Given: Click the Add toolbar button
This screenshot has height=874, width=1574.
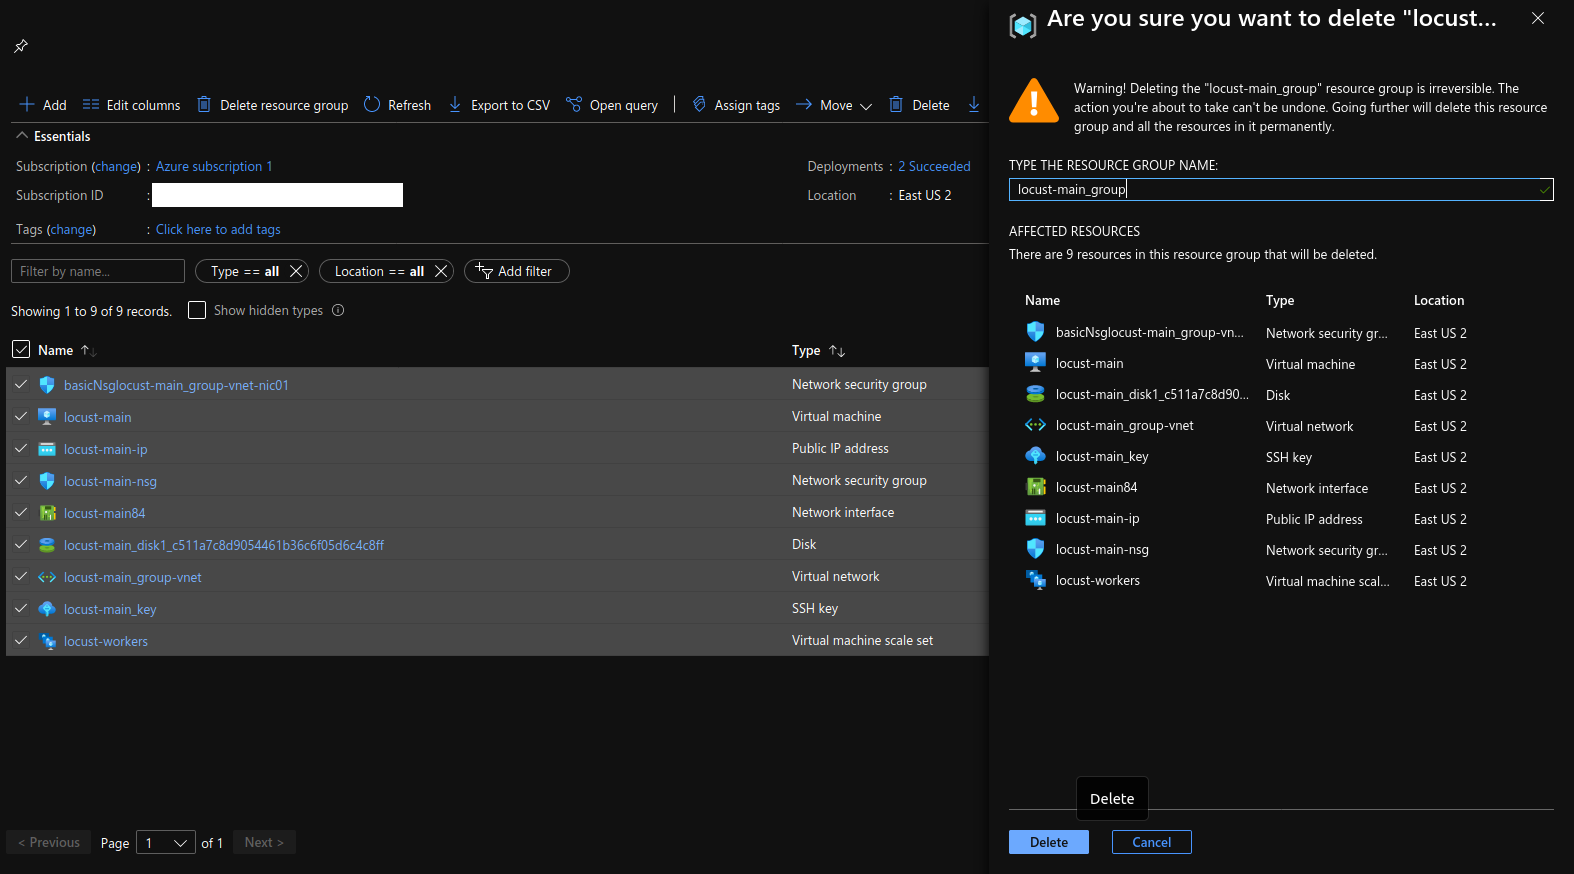Looking at the screenshot, I should (43, 105).
